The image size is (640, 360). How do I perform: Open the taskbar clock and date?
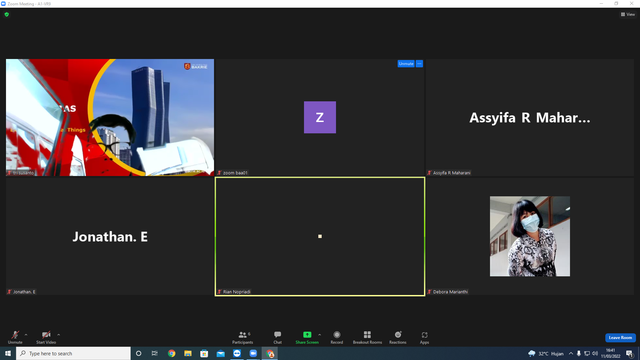tap(611, 353)
